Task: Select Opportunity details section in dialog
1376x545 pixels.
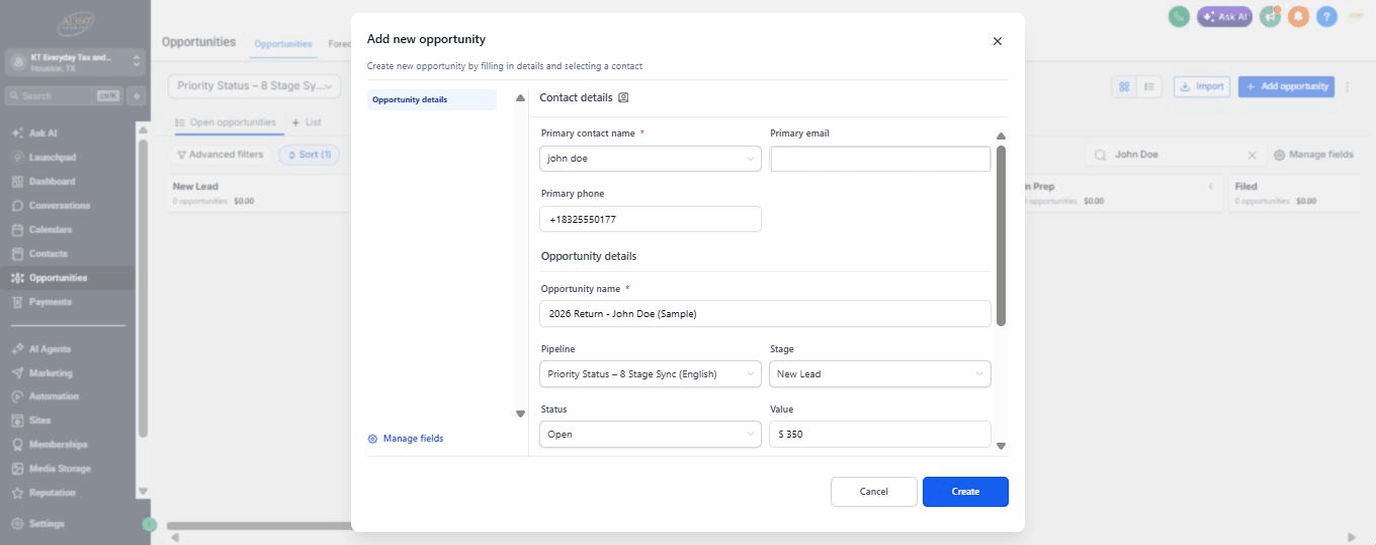Action: [x=431, y=100]
